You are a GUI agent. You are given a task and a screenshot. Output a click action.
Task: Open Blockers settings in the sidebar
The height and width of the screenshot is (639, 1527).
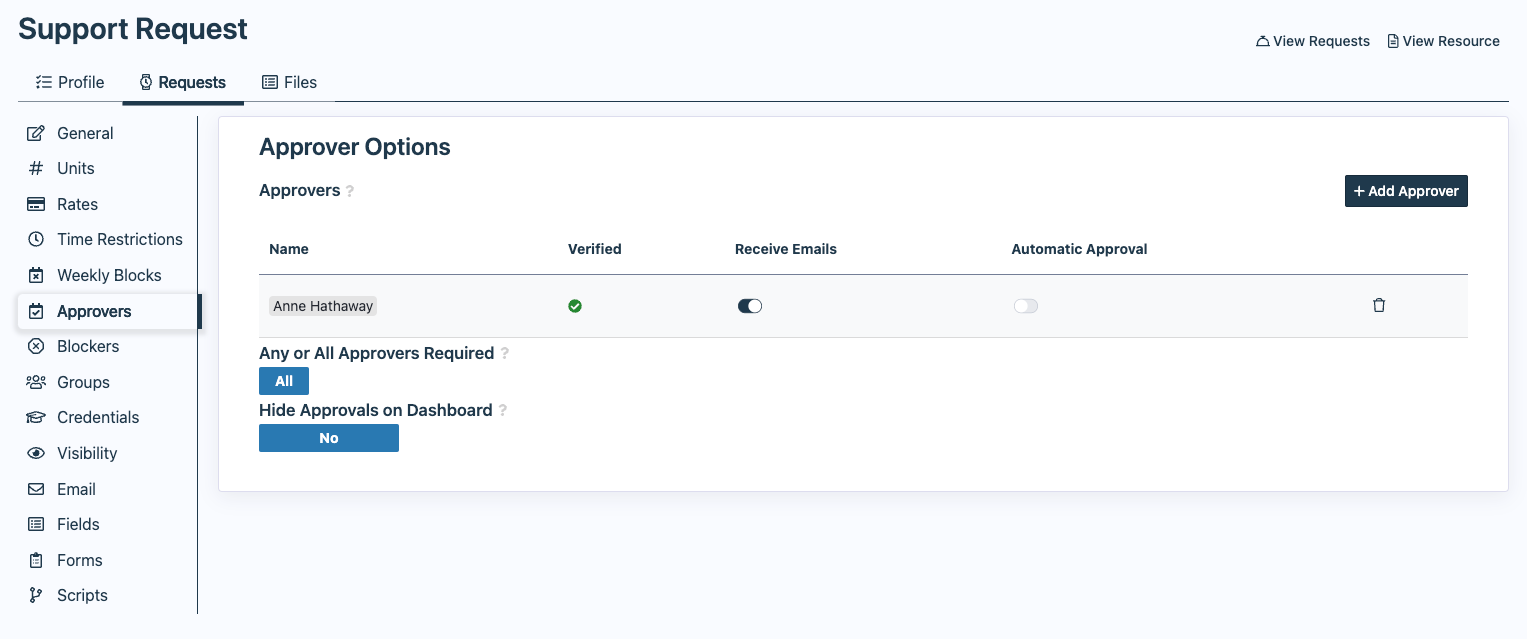pos(87,346)
